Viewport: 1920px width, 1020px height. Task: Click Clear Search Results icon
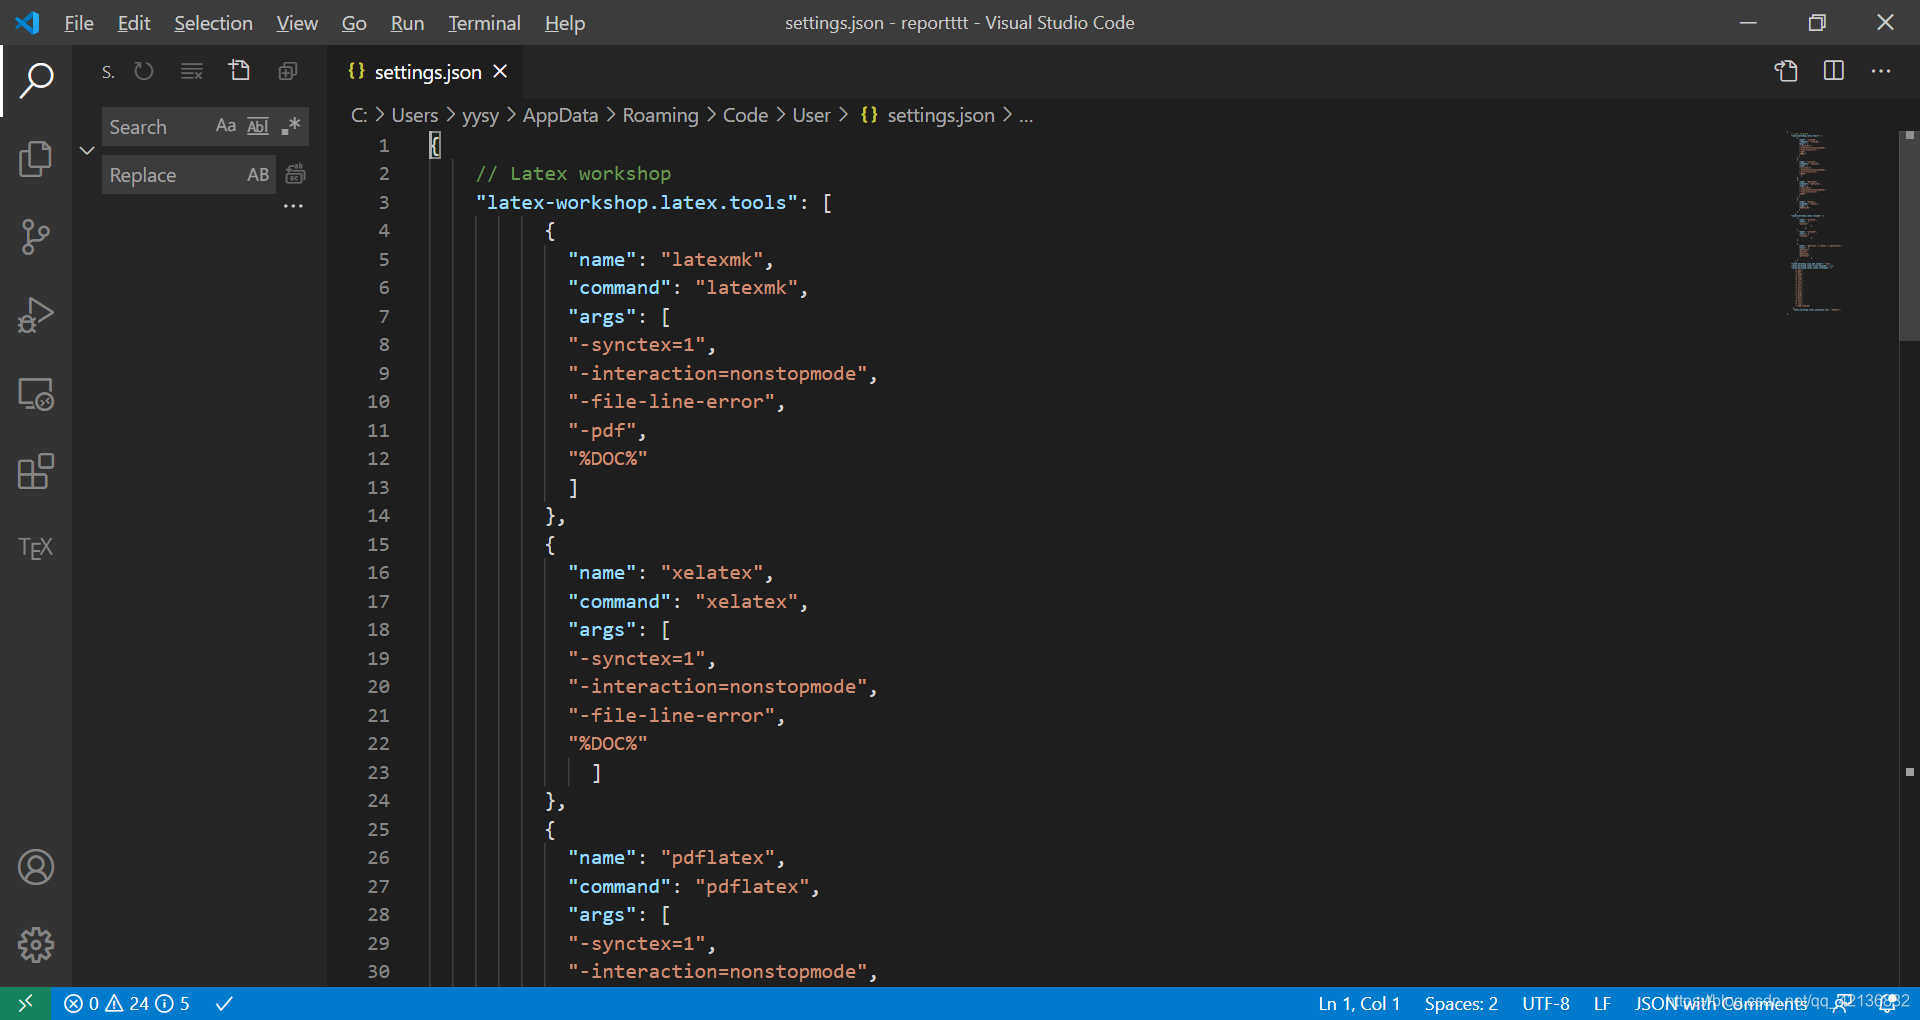coord(191,71)
